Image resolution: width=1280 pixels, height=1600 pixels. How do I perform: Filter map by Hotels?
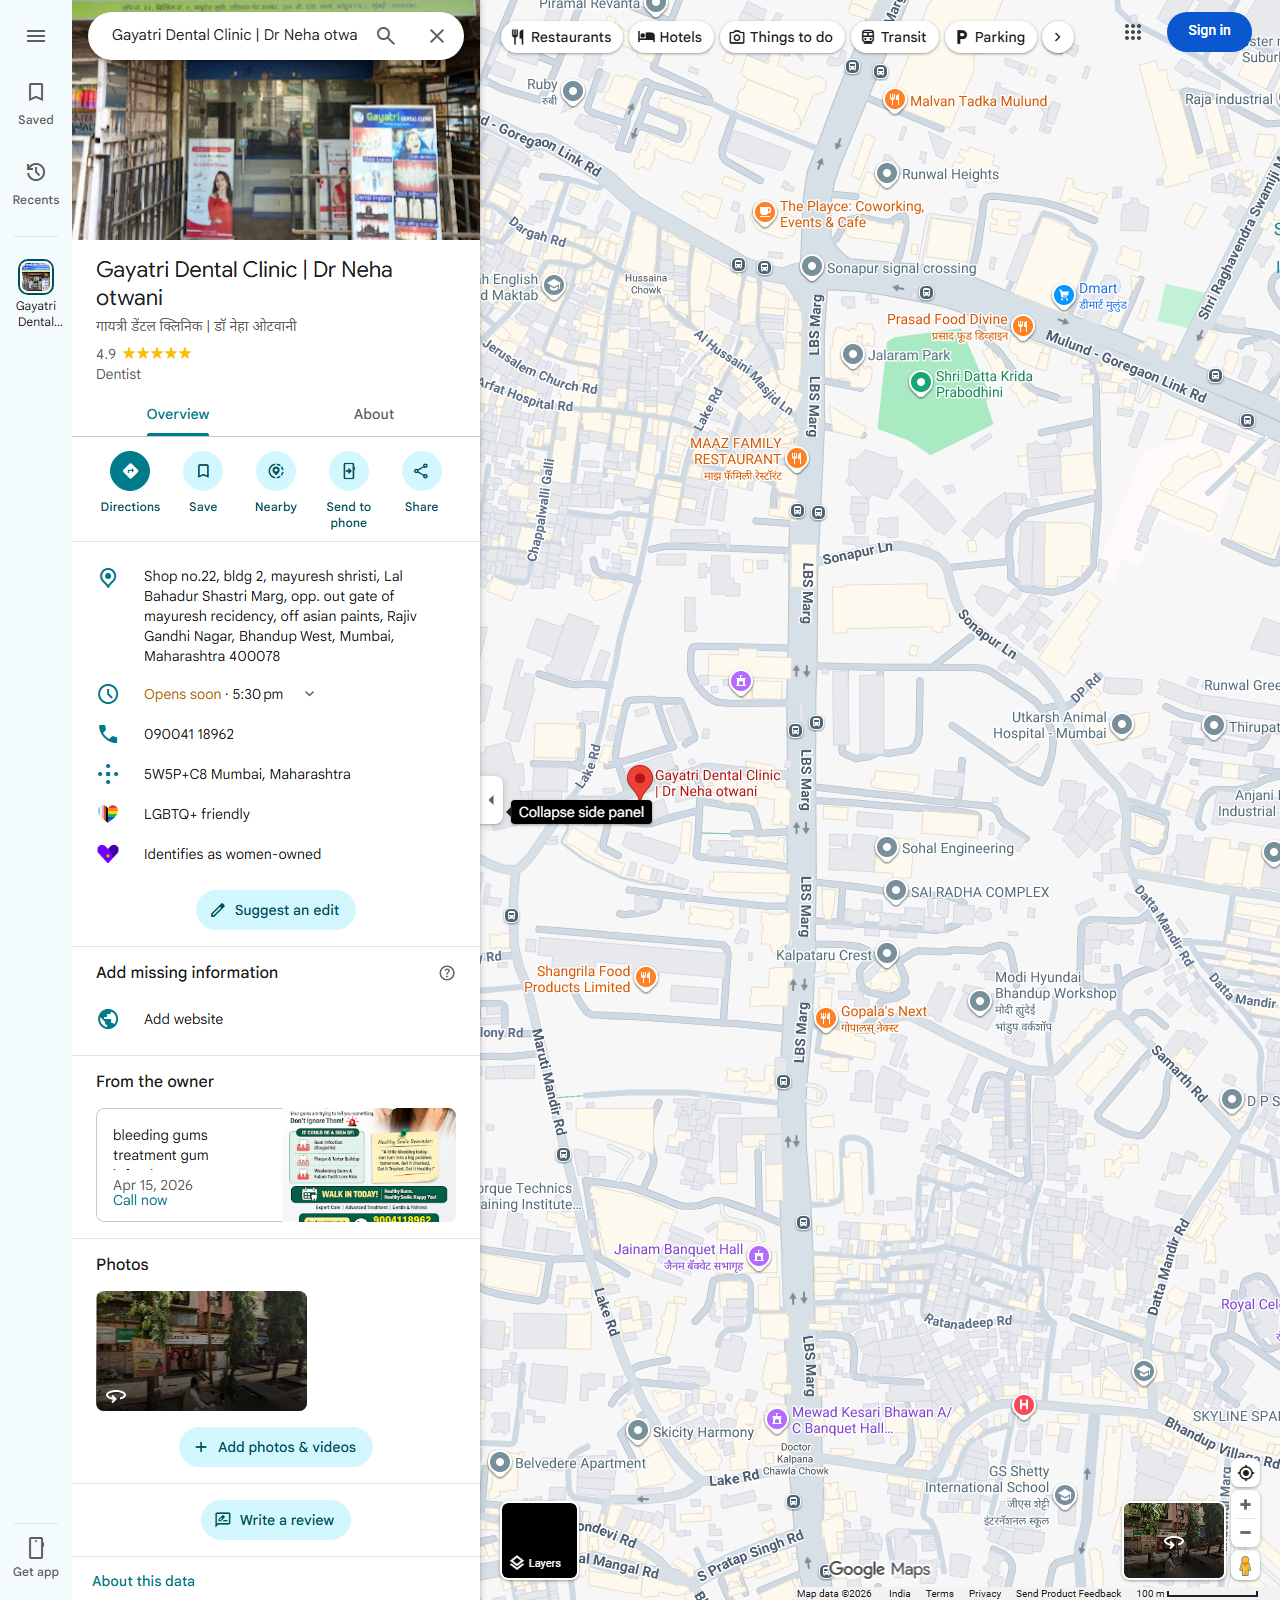click(x=670, y=37)
